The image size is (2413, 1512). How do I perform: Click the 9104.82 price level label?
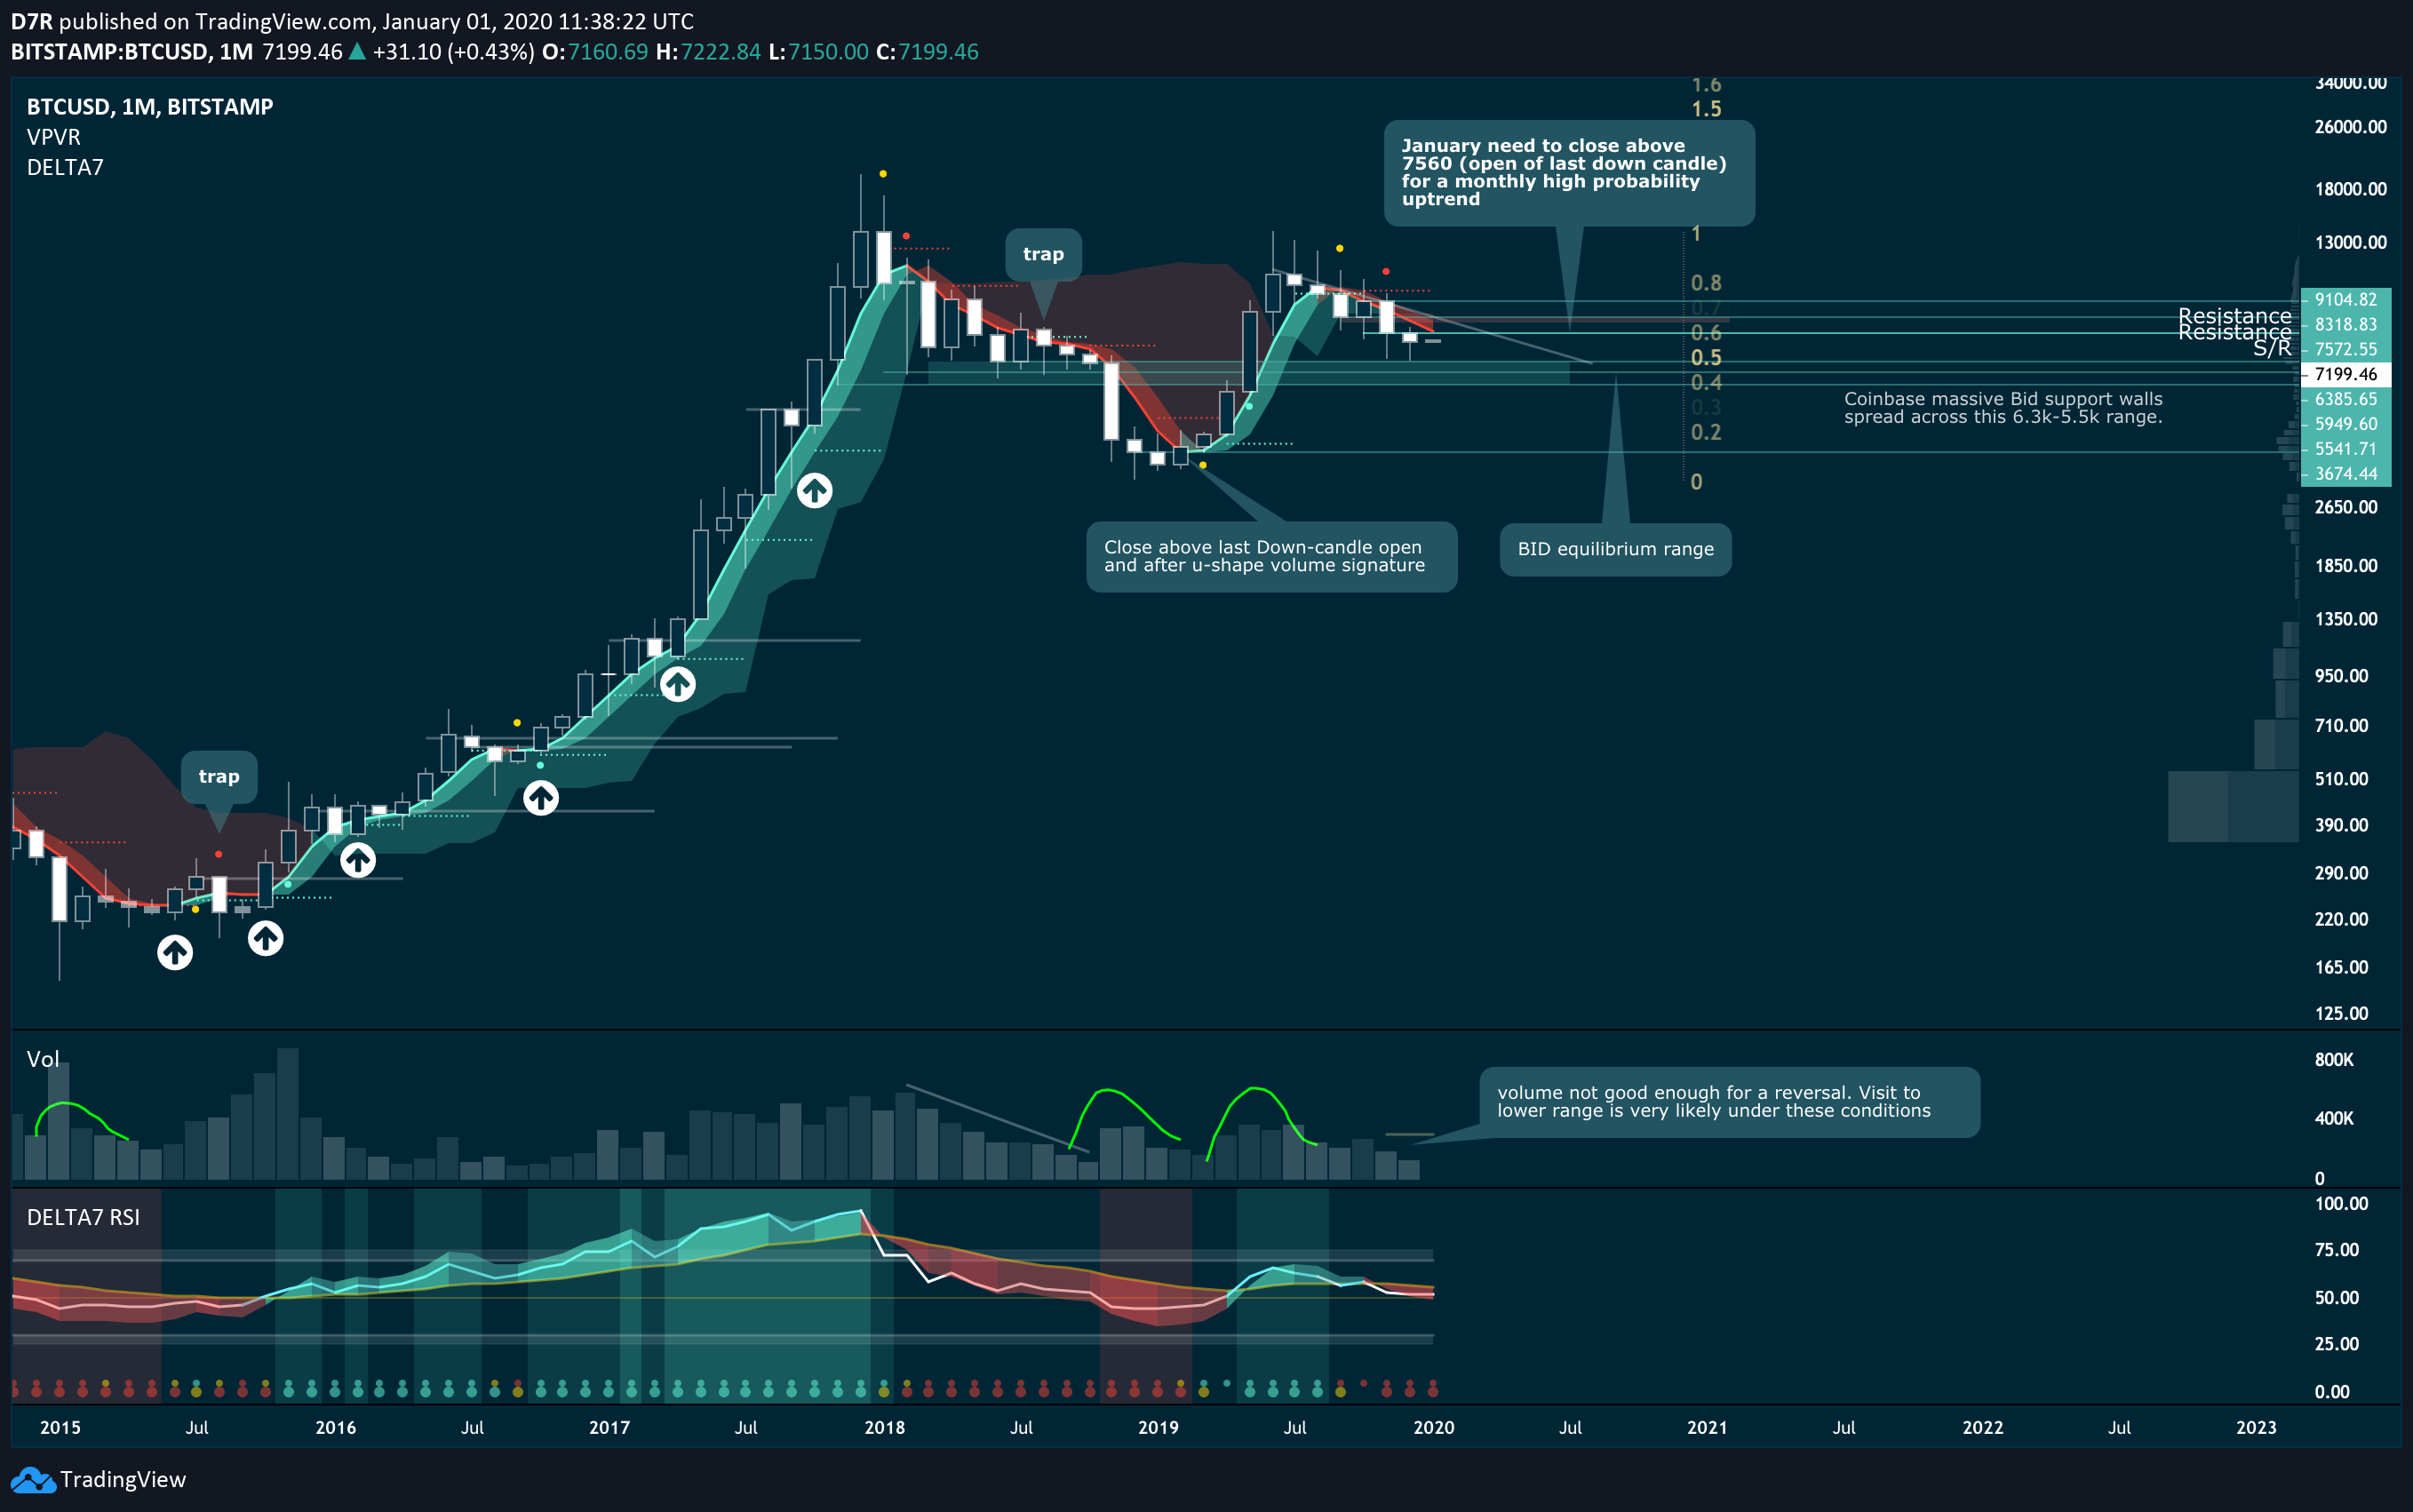tap(2345, 300)
